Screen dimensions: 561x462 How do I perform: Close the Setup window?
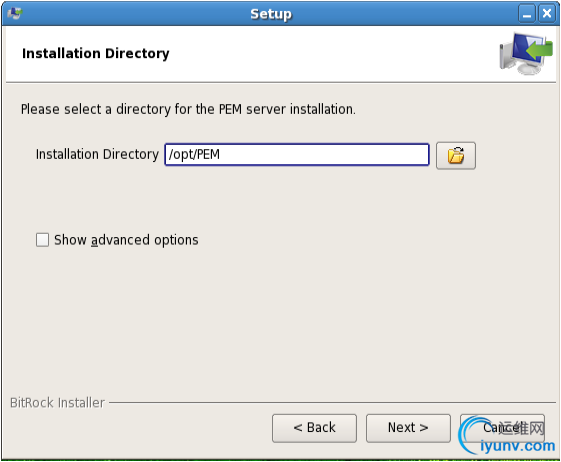547,14
